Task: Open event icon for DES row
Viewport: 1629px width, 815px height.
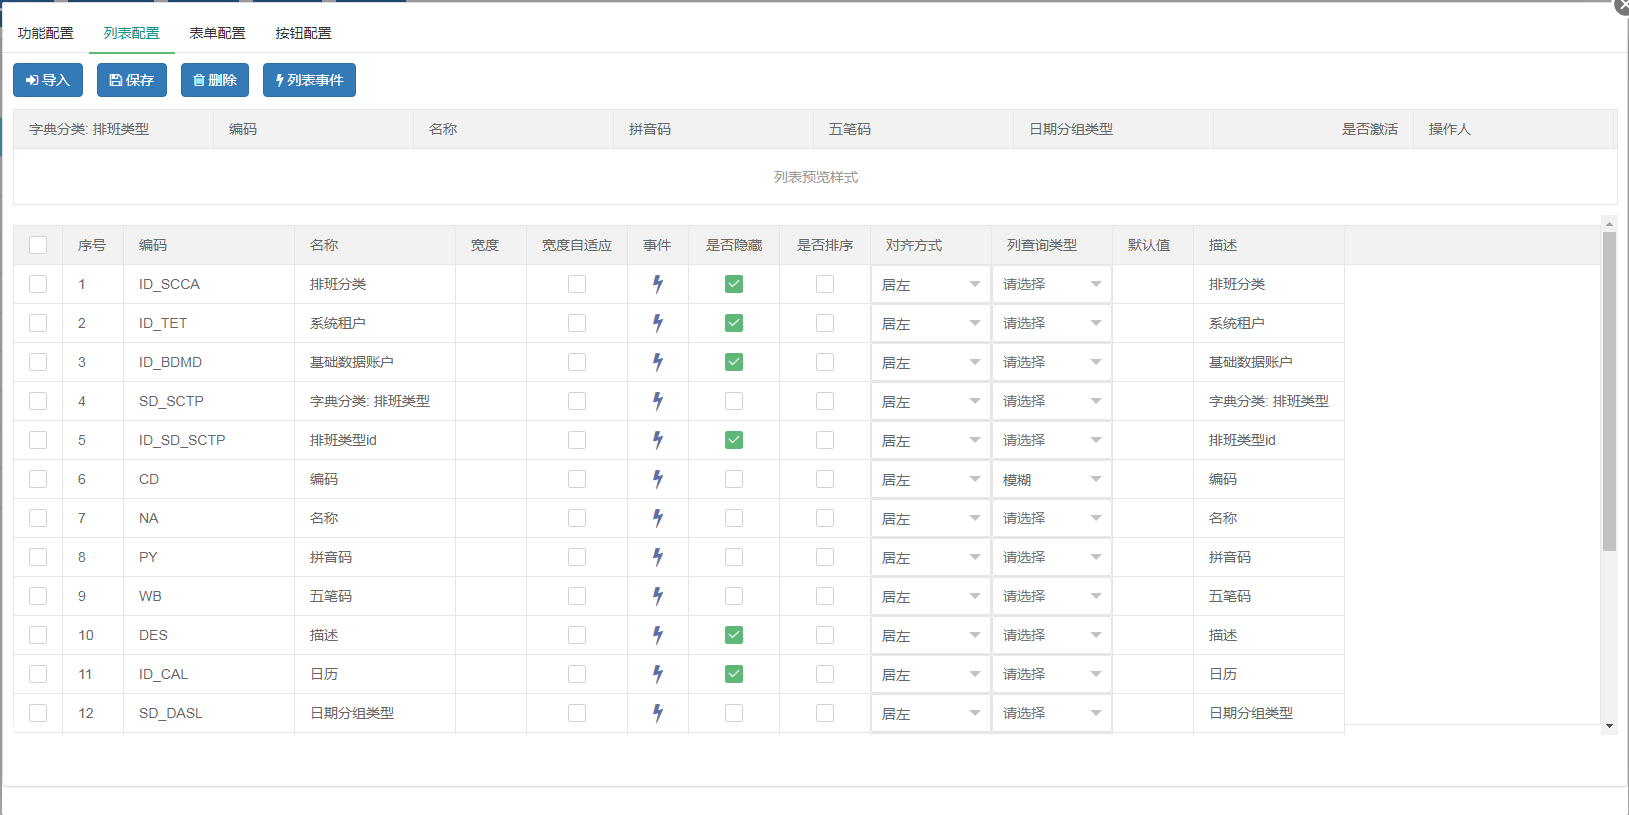Action: point(658,635)
